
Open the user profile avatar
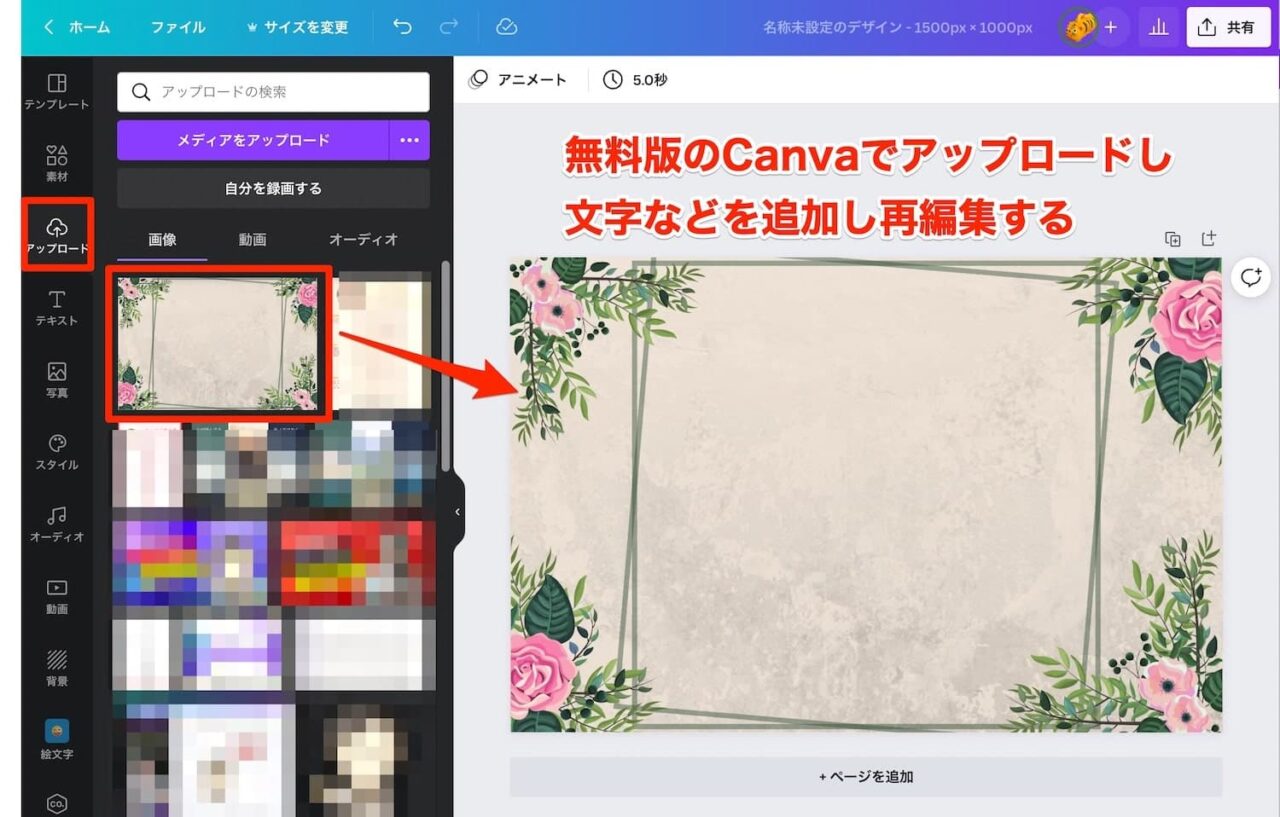pos(1079,27)
